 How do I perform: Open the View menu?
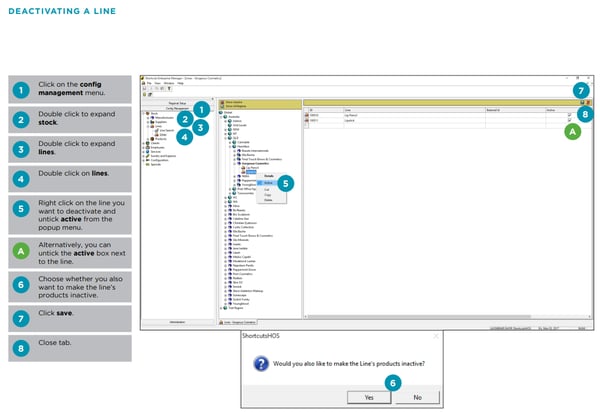coord(157,83)
